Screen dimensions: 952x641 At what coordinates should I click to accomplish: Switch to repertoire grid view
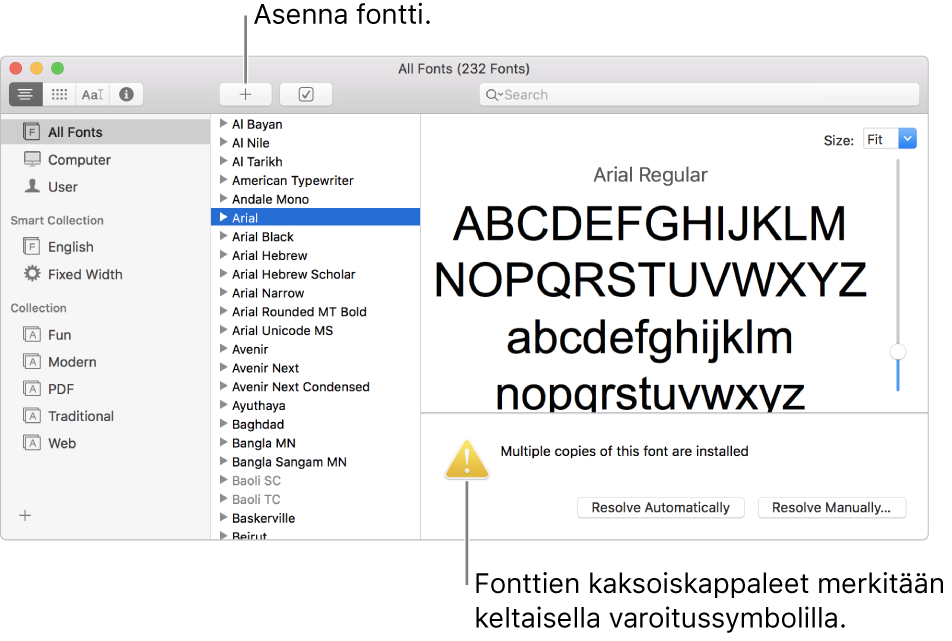(x=59, y=95)
